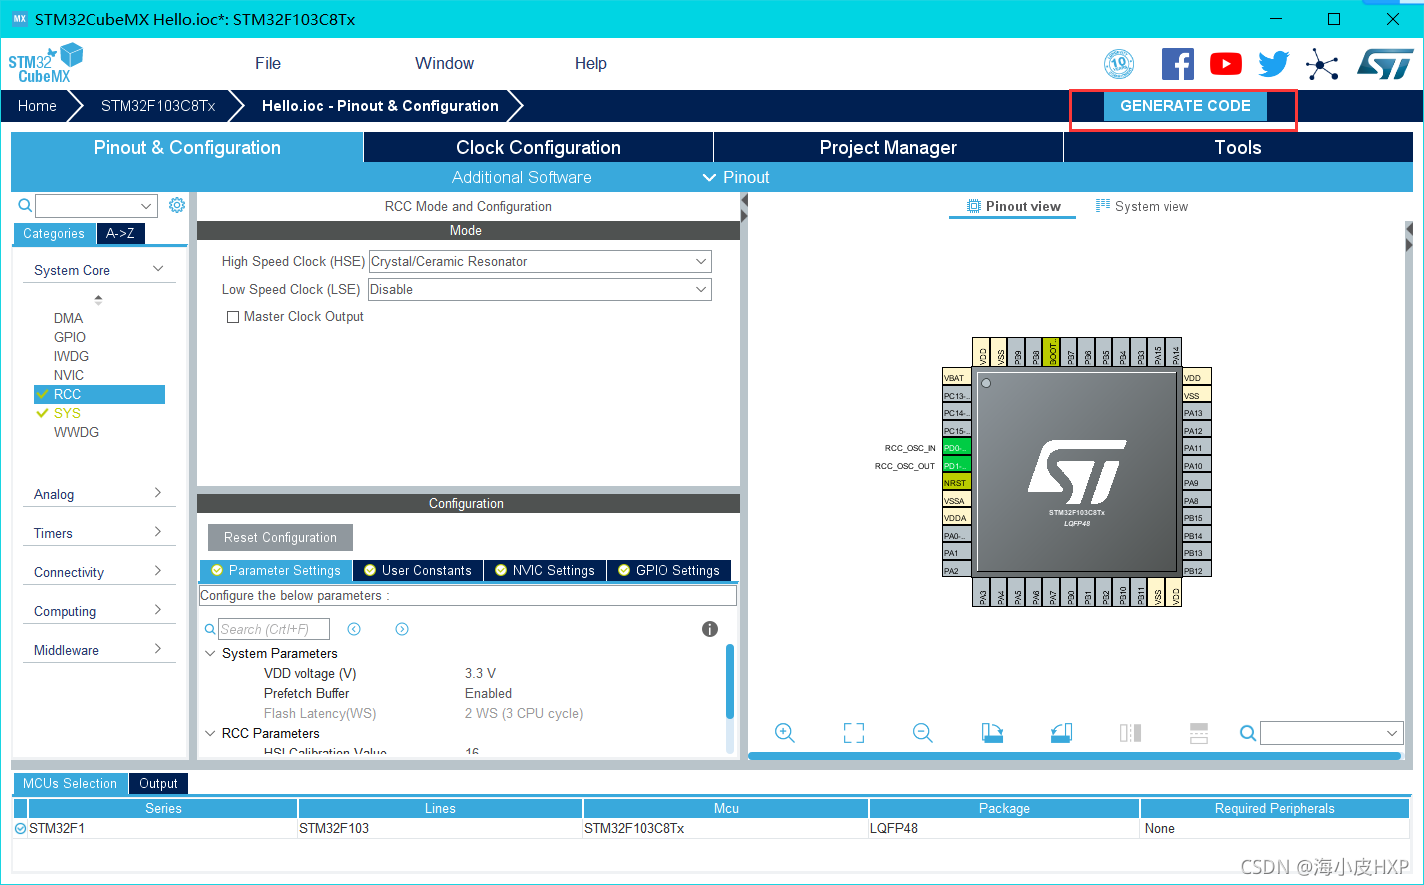Viewport: 1424px width, 885px height.
Task: Select the PA9 pin on chip
Action: coord(1197,483)
